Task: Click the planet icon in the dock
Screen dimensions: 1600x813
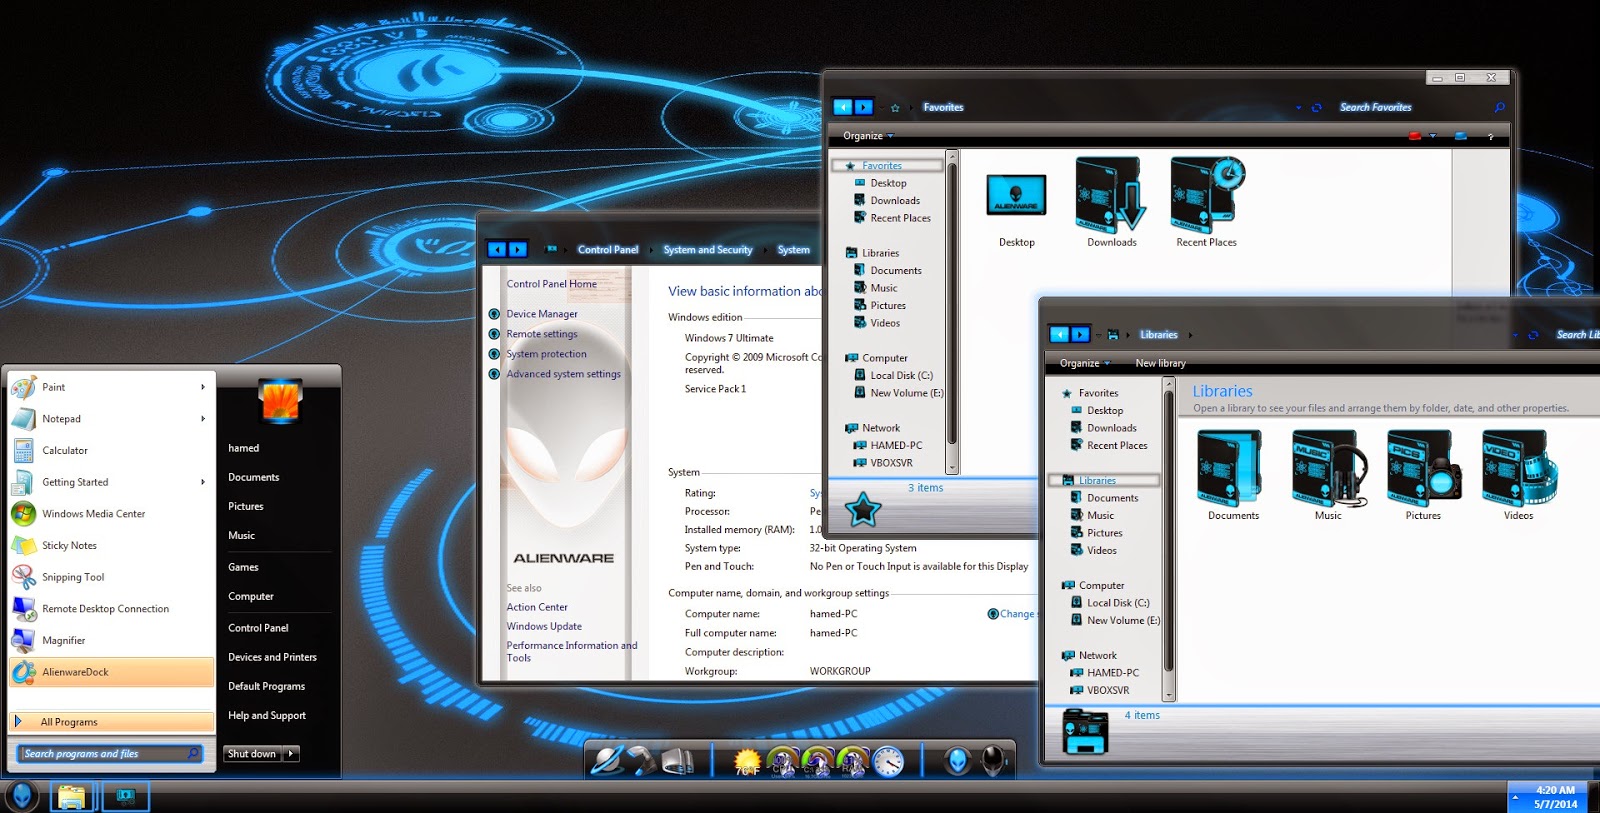Action: click(607, 761)
